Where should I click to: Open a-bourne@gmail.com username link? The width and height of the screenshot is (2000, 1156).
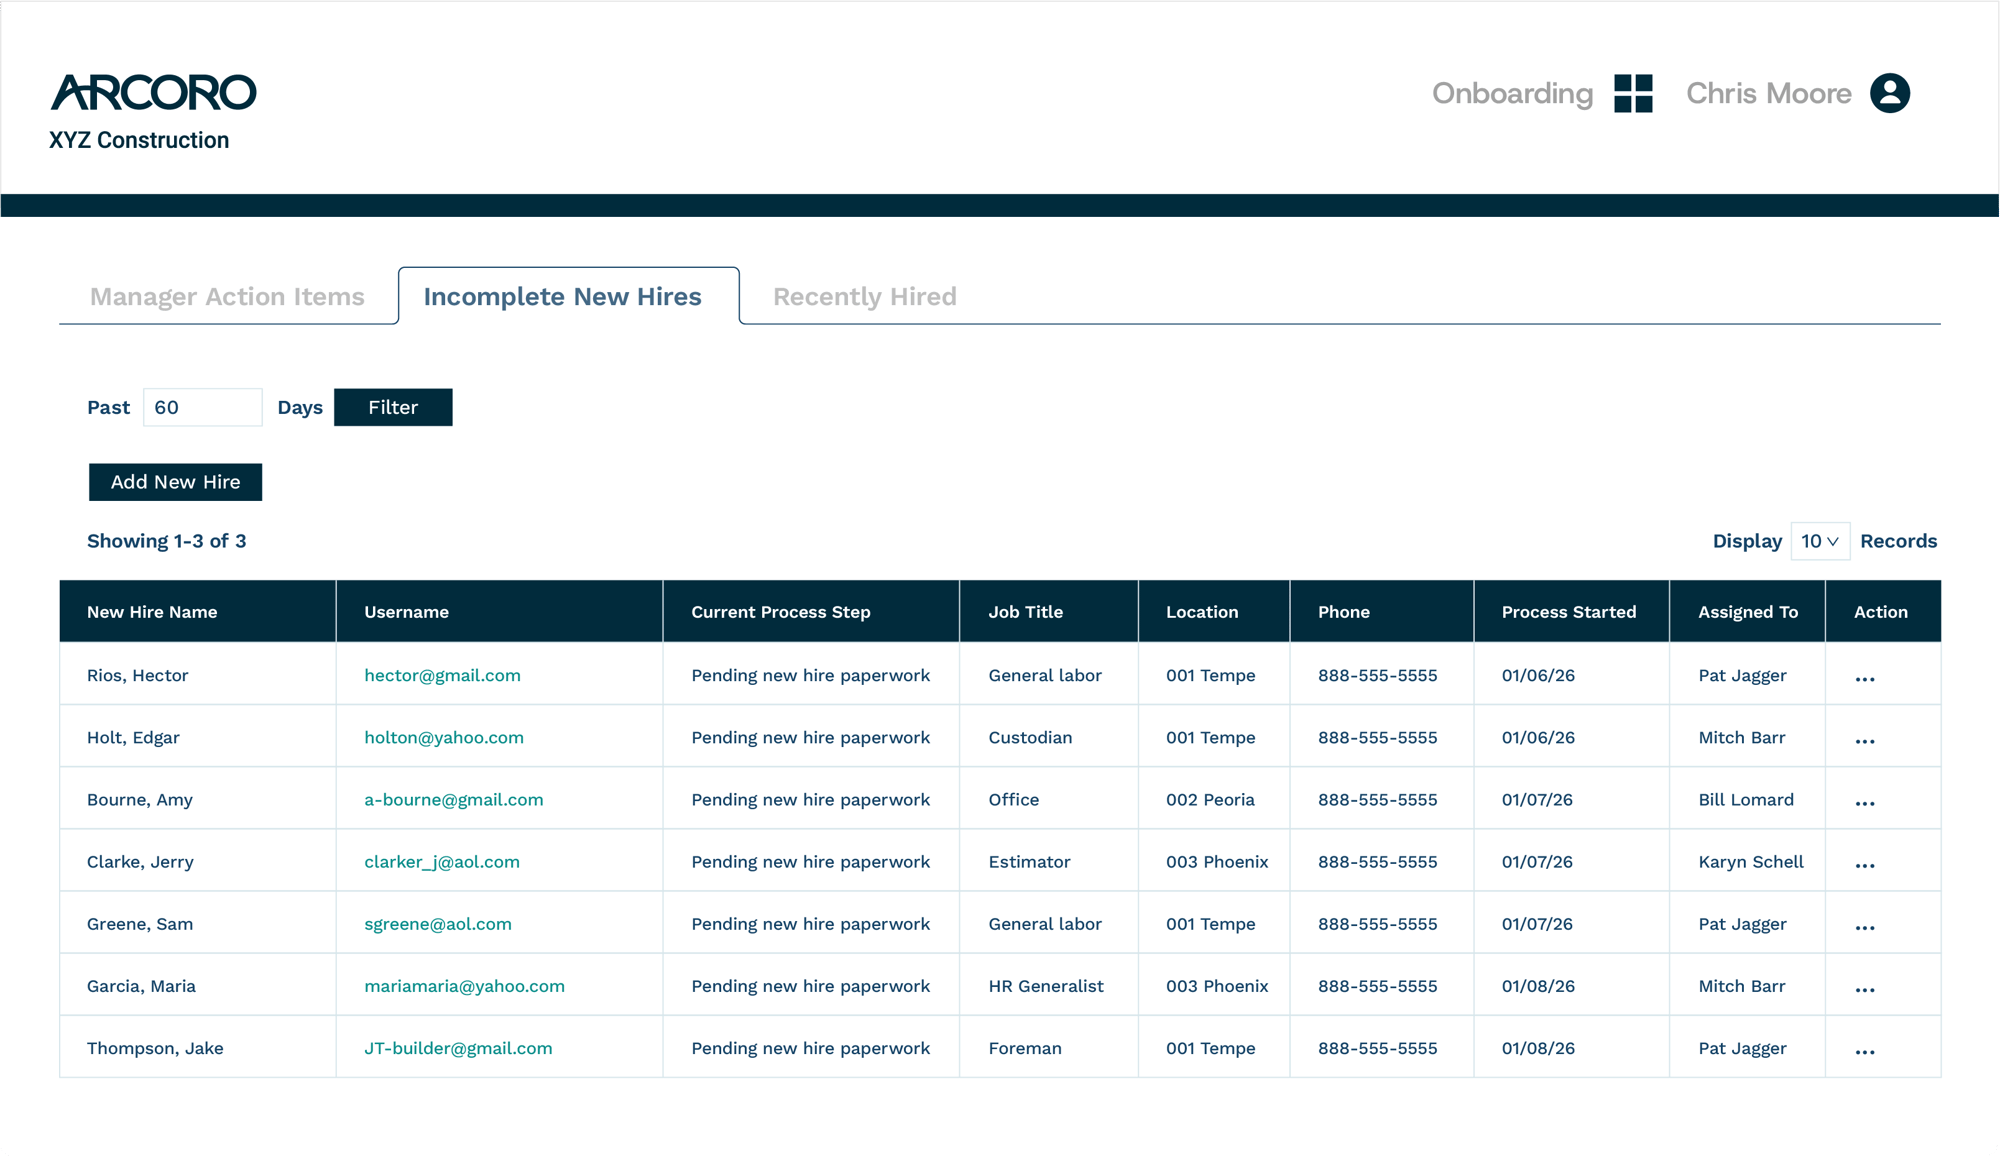pos(454,799)
